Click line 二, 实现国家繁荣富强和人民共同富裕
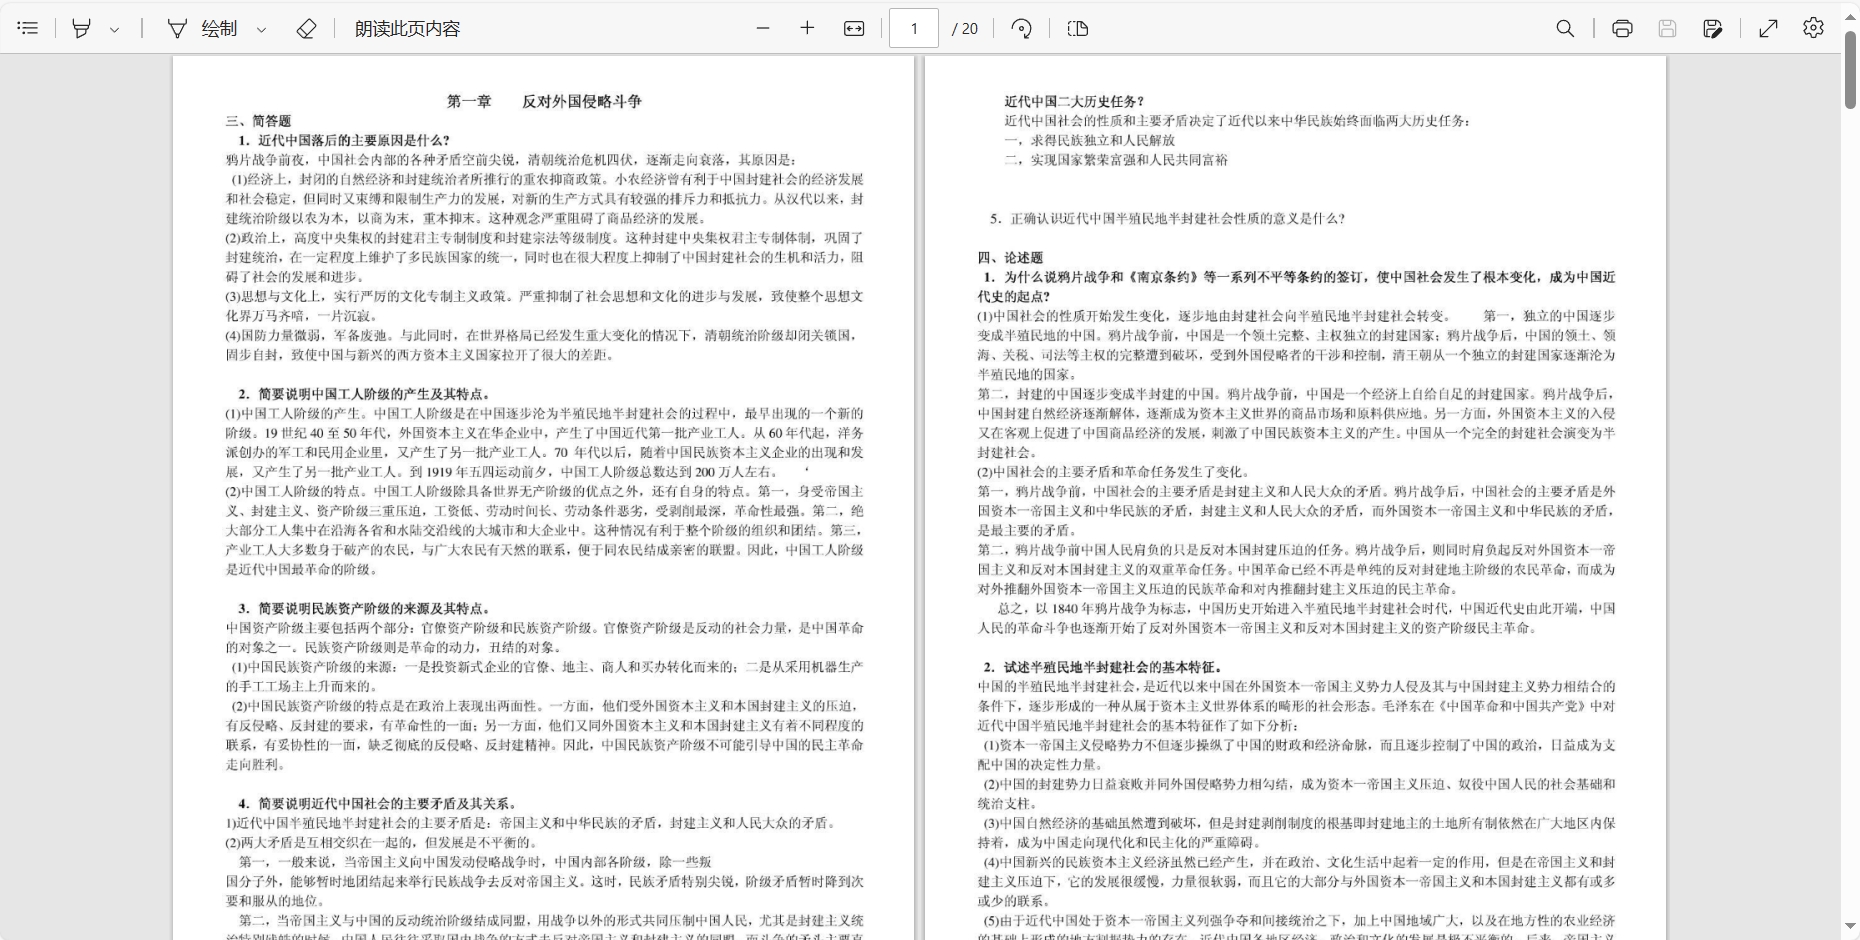This screenshot has height=940, width=1860. (1116, 160)
